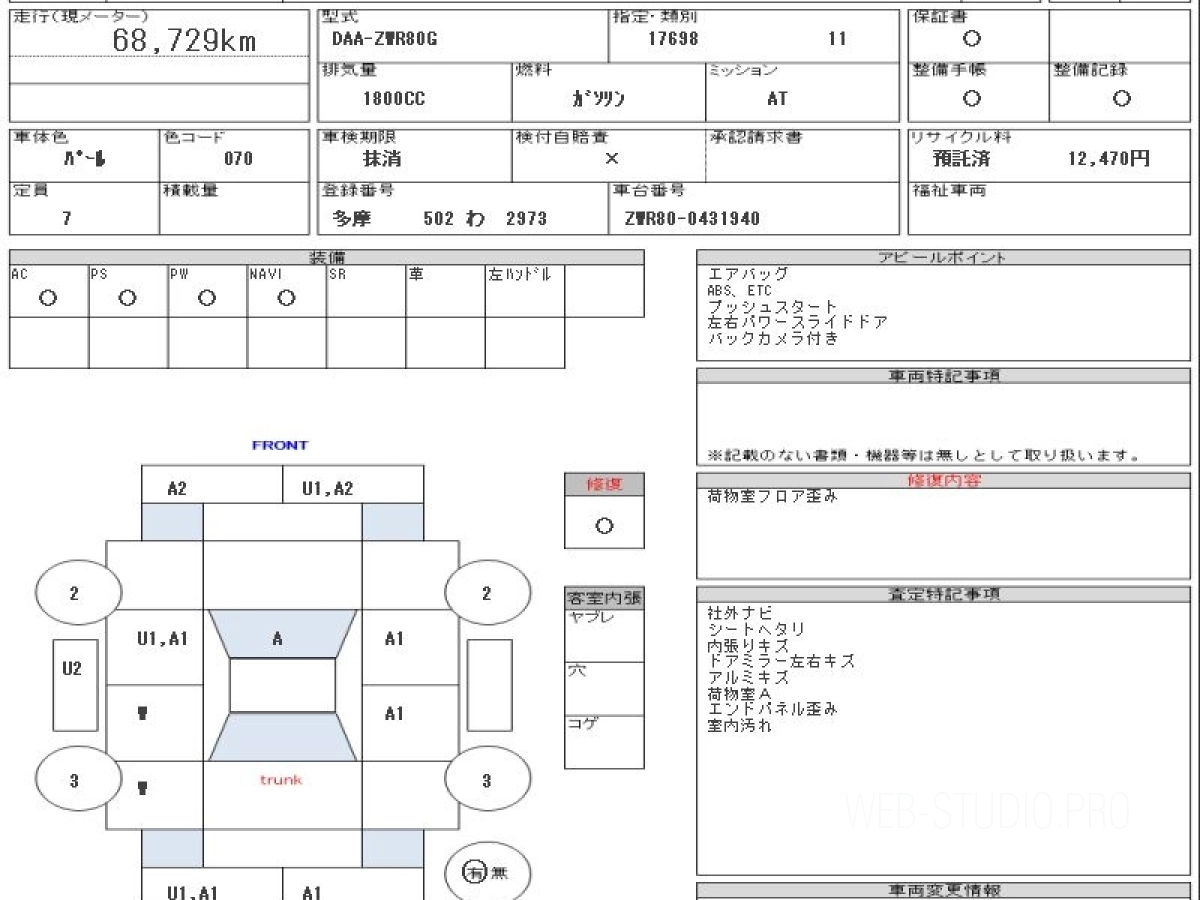Screen dimensions: 1200x900
Task: Select the model code DAA-ZWR80G
Action: pyautogui.click(x=385, y=39)
